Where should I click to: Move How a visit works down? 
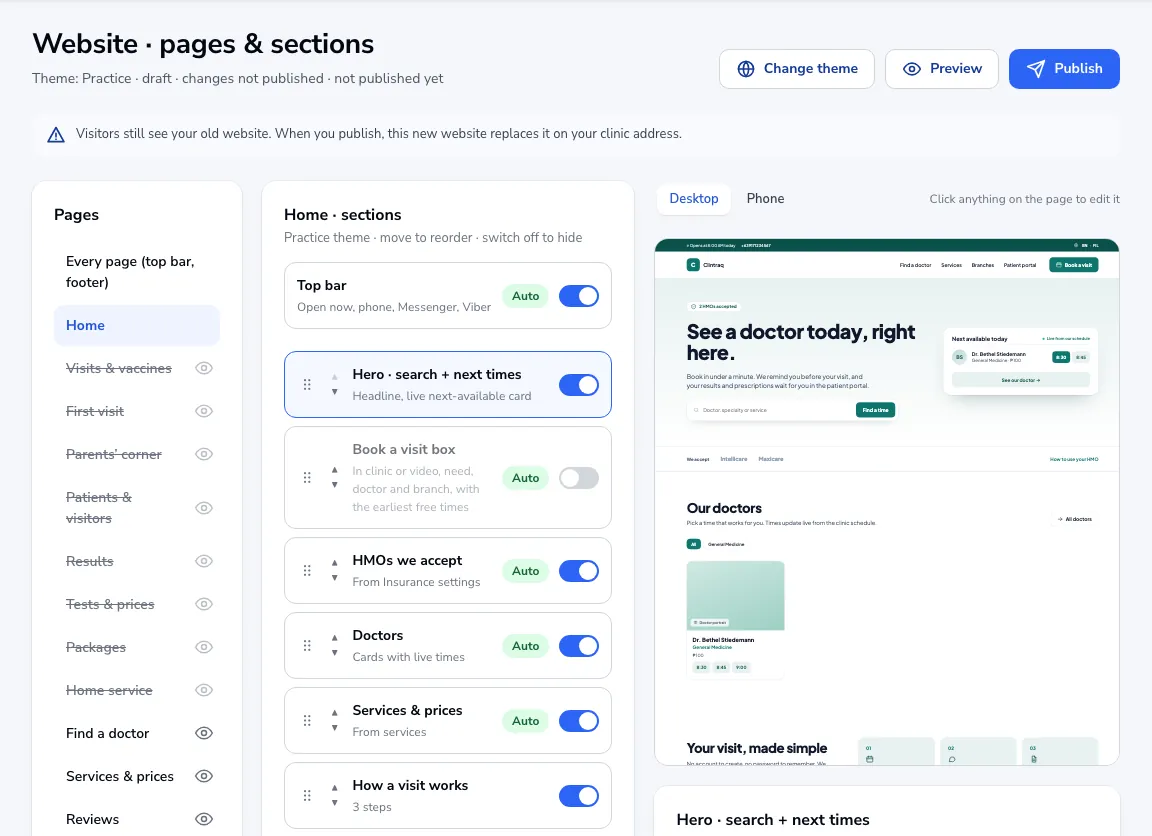click(x=335, y=803)
